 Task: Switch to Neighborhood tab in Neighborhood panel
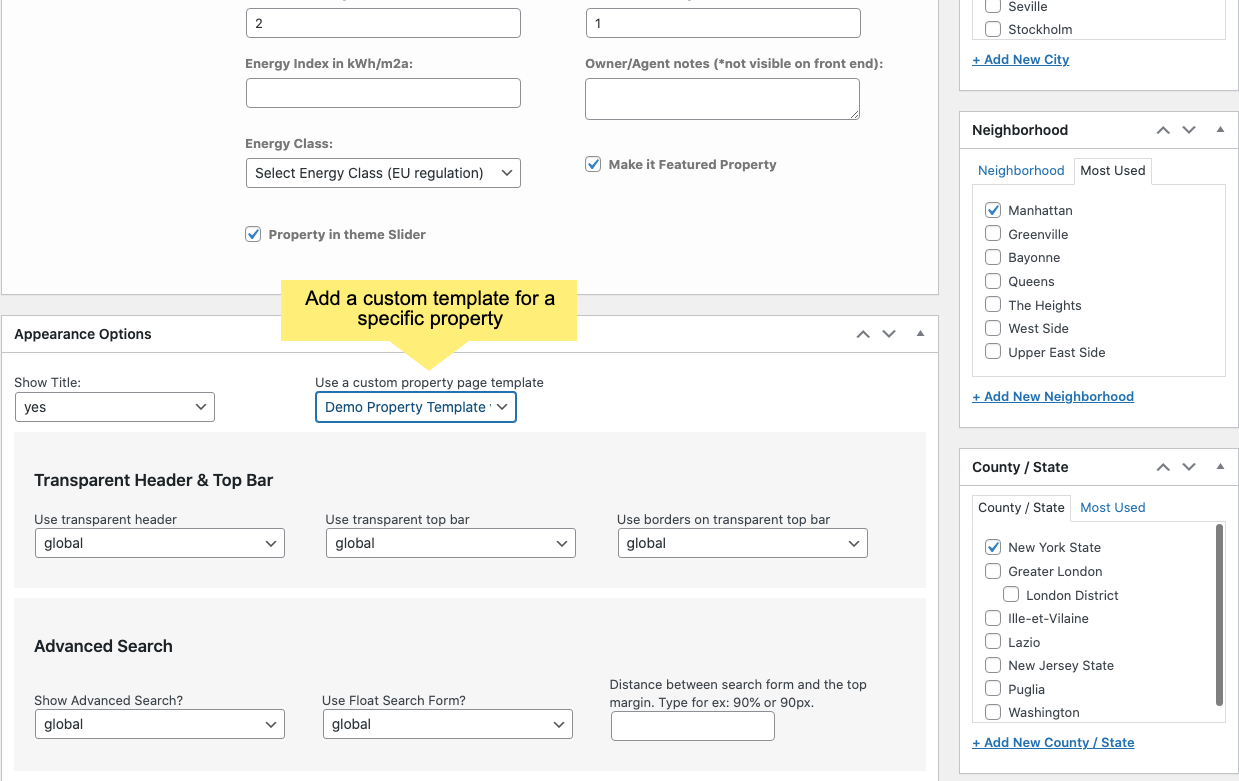1021,170
